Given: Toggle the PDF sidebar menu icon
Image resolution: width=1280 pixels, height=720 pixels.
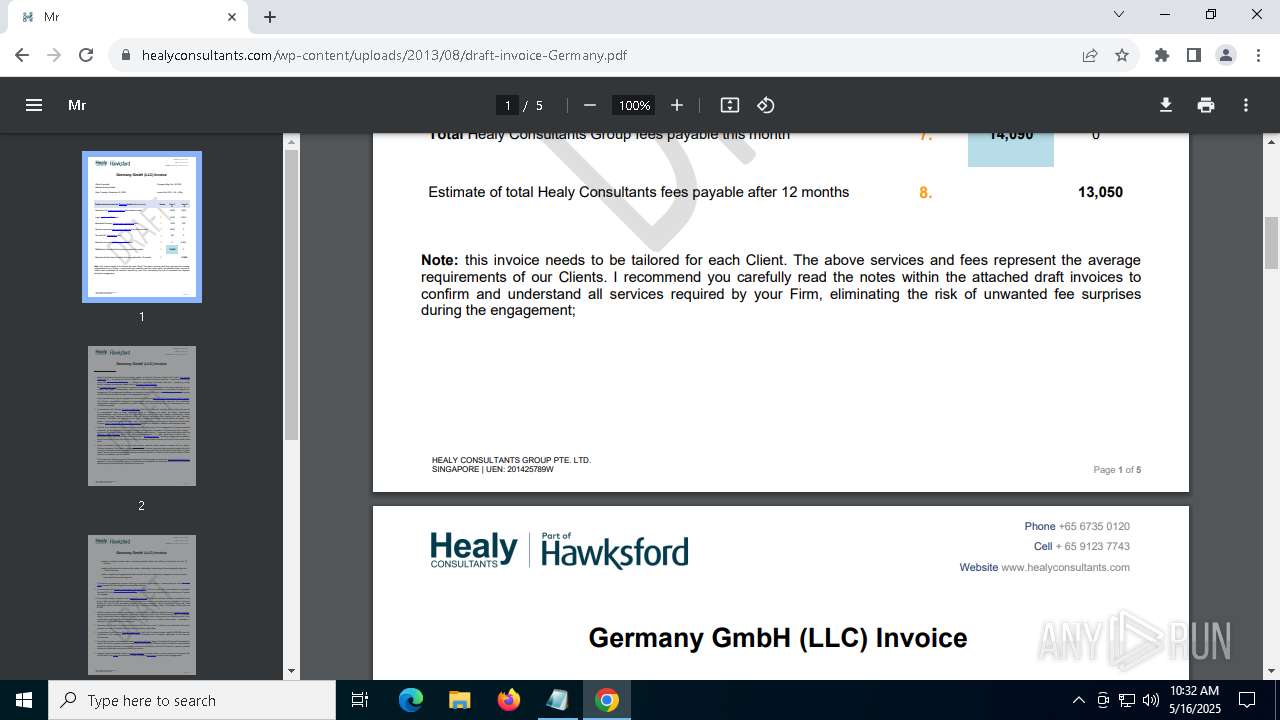Looking at the screenshot, I should 34,105.
